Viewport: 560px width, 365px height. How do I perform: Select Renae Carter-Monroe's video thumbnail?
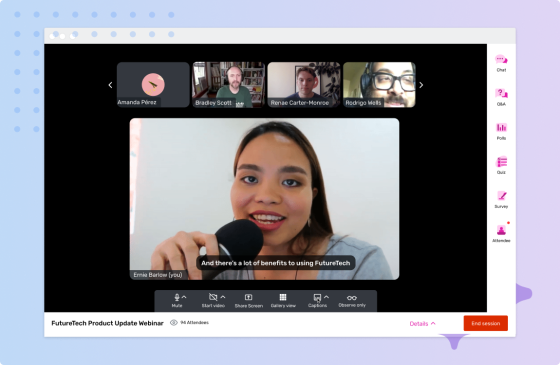pos(304,85)
